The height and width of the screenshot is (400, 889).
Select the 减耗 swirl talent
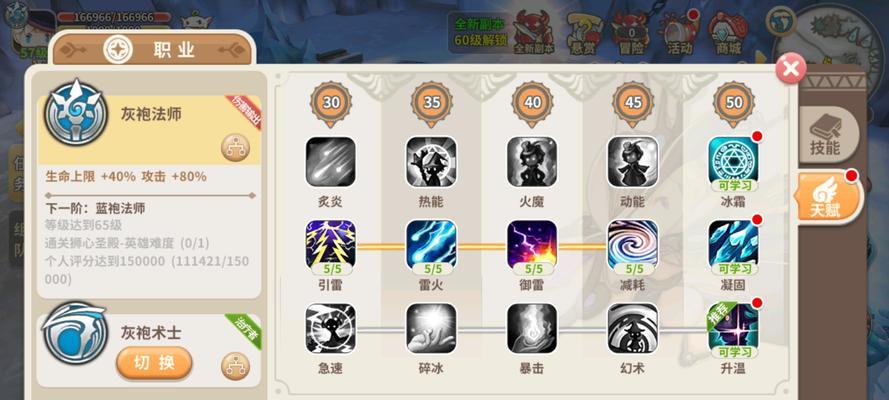click(633, 245)
